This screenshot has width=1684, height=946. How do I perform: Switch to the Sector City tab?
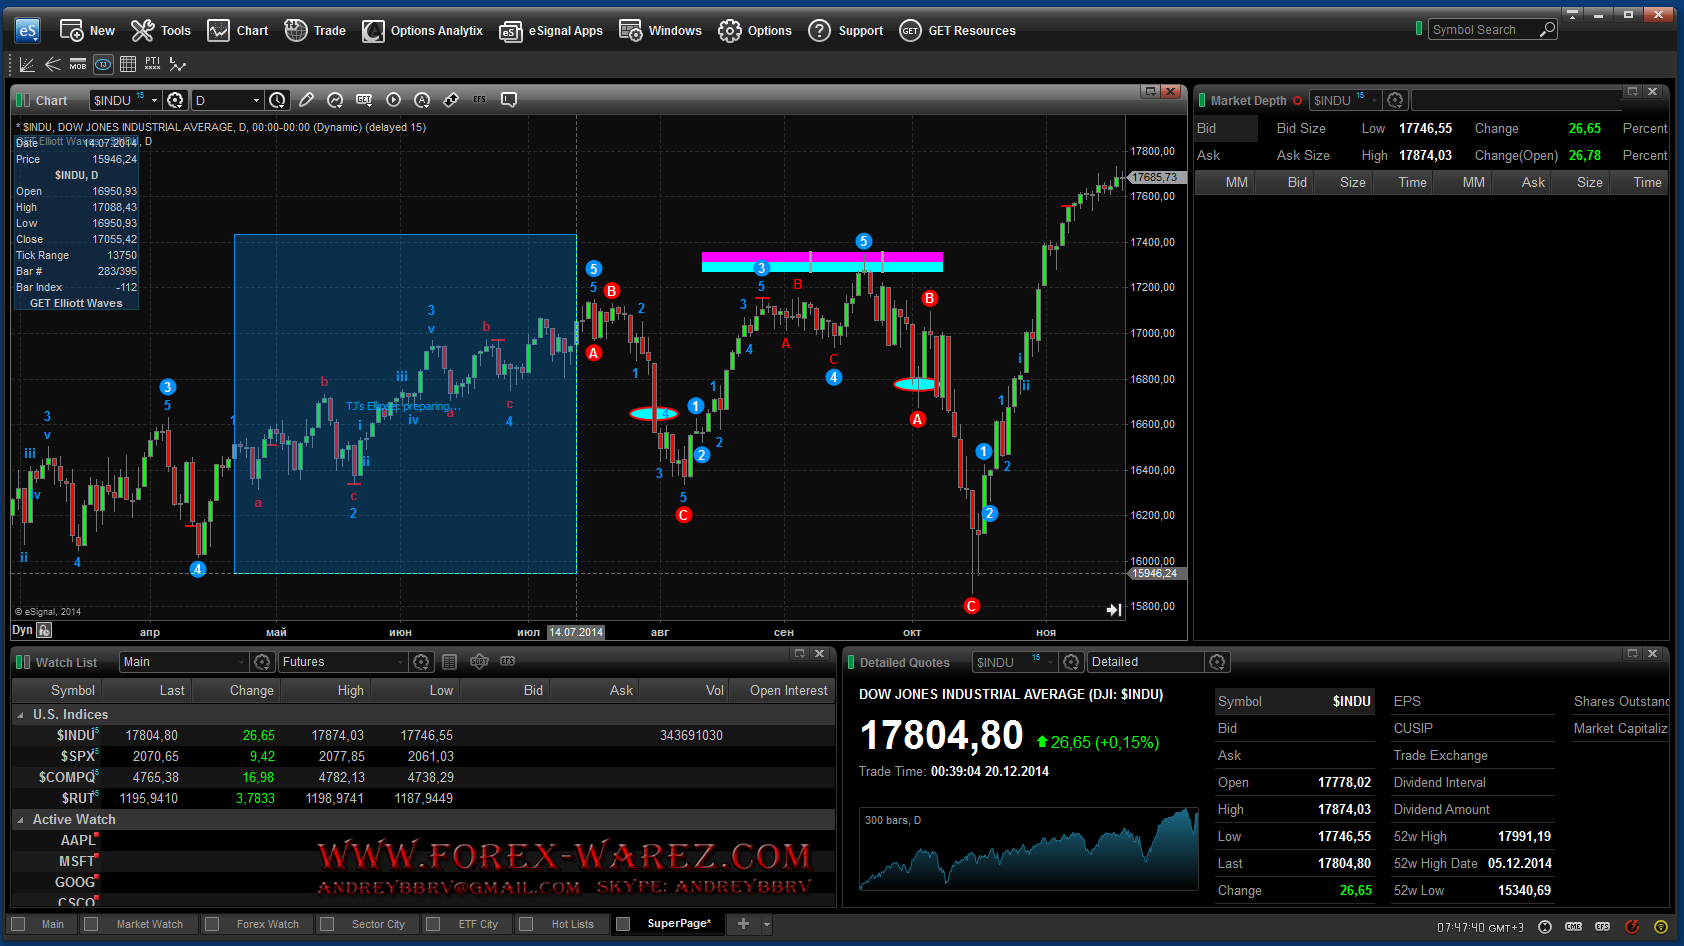click(377, 924)
